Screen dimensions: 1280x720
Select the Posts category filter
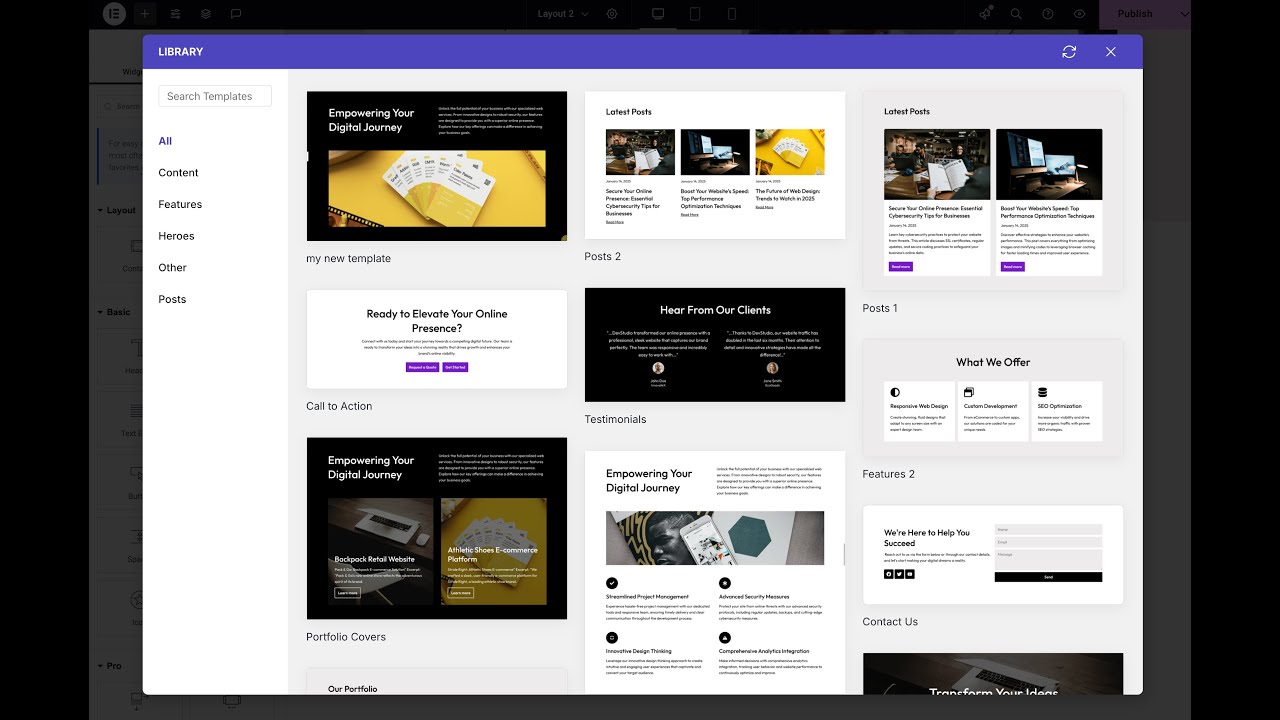click(172, 299)
